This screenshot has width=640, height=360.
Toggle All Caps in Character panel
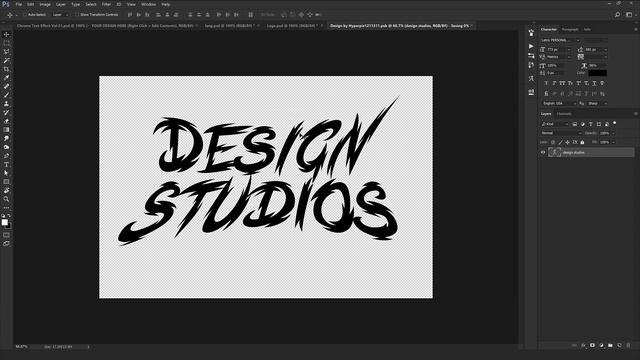point(562,83)
